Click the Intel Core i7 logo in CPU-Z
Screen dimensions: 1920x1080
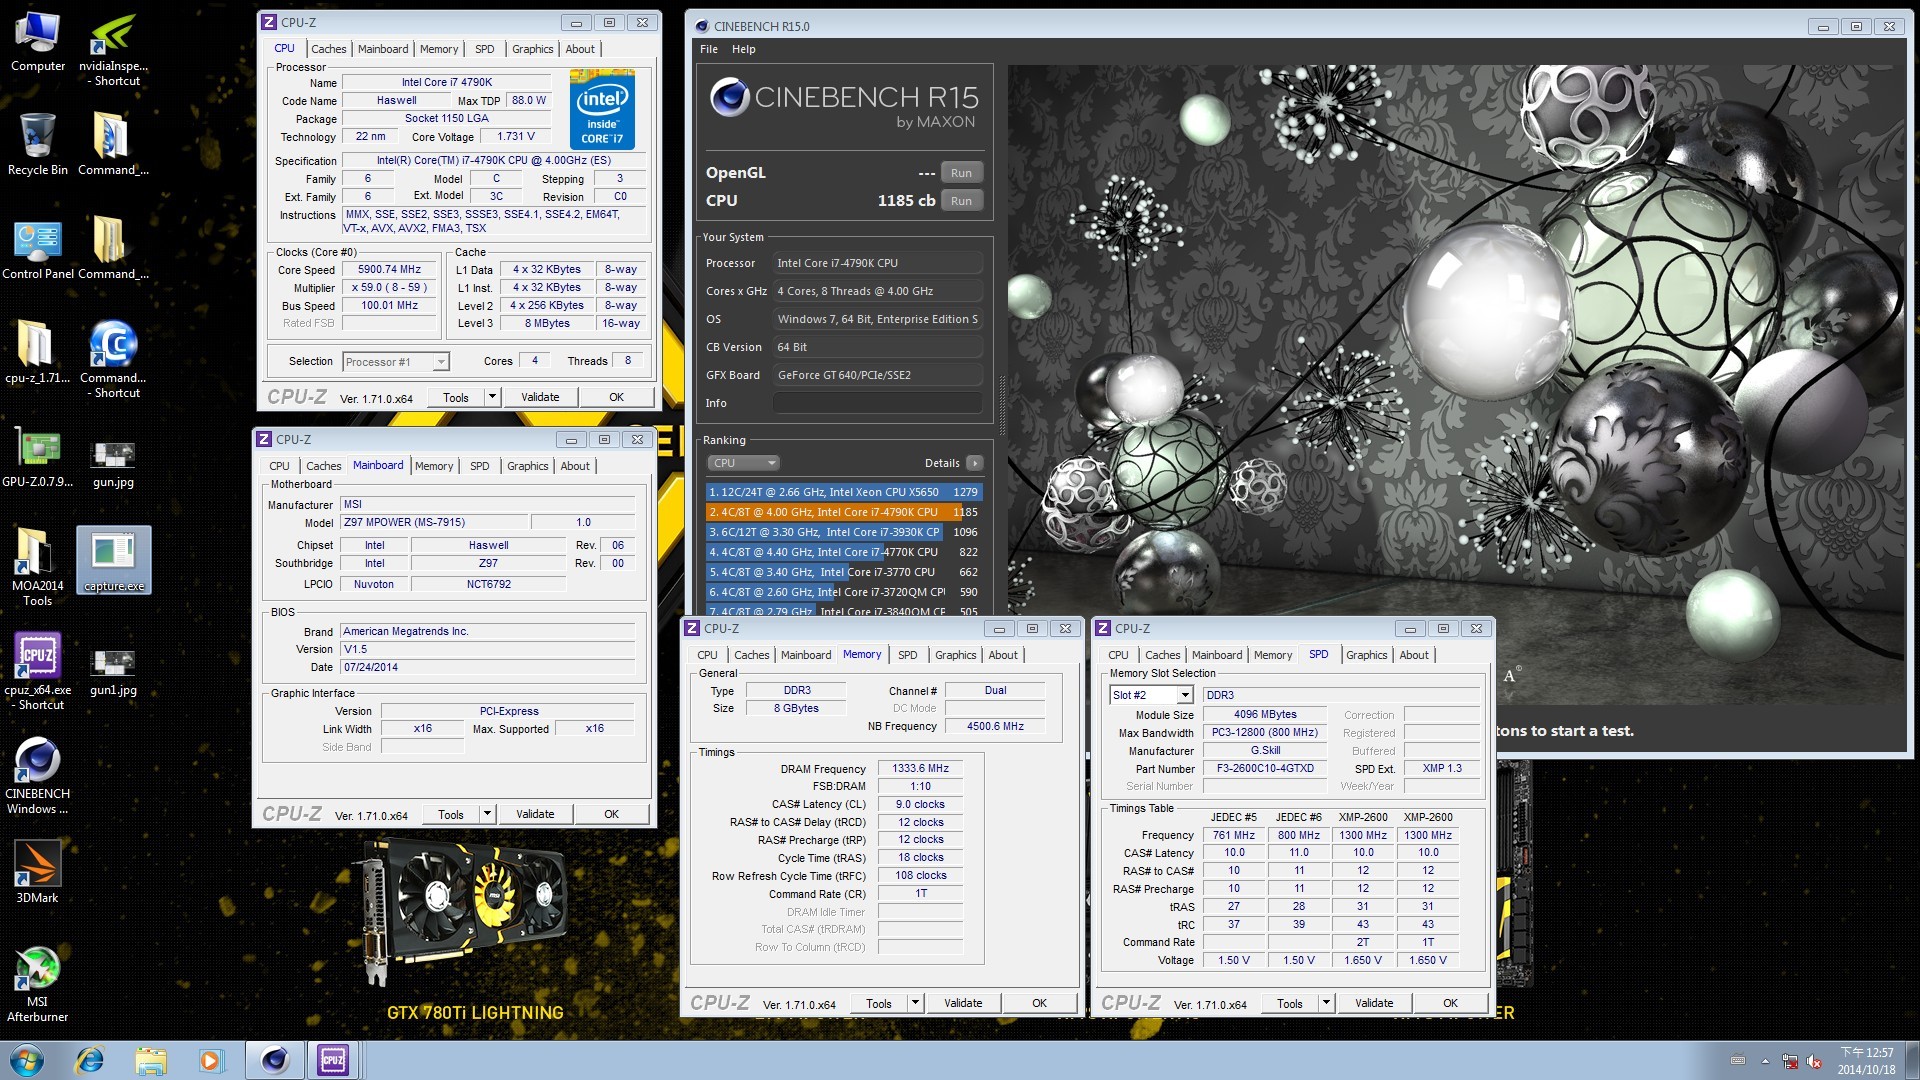(602, 109)
